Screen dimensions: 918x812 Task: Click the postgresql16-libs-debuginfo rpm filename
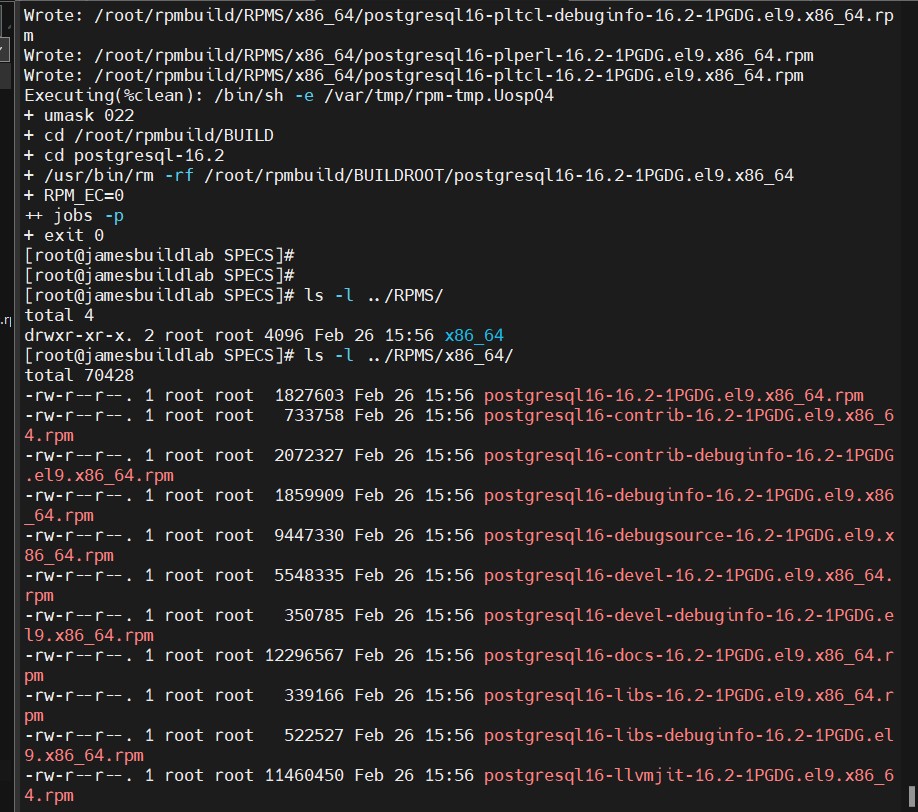(688, 735)
